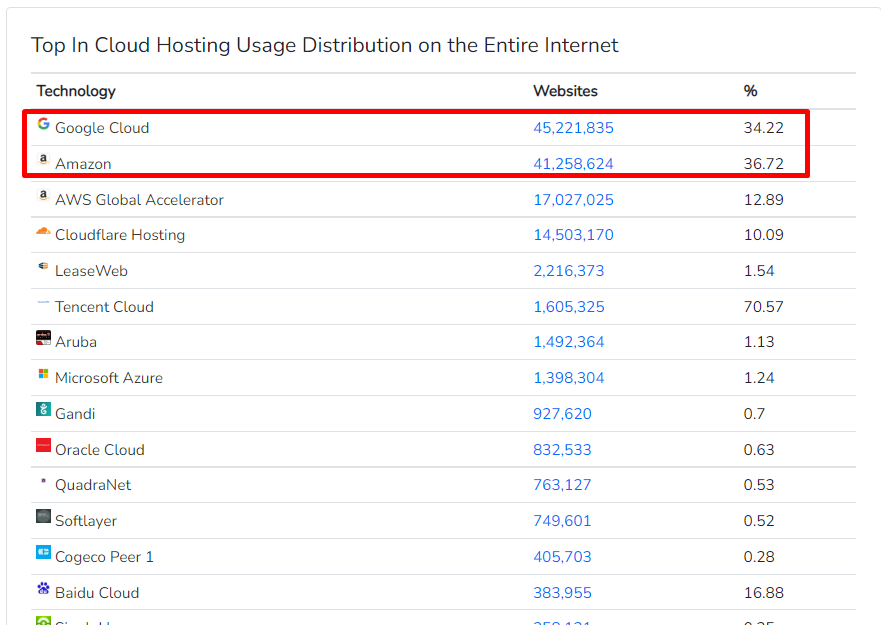The width and height of the screenshot is (881, 625).
Task: Click the 10.09 percentage value
Action: (764, 235)
